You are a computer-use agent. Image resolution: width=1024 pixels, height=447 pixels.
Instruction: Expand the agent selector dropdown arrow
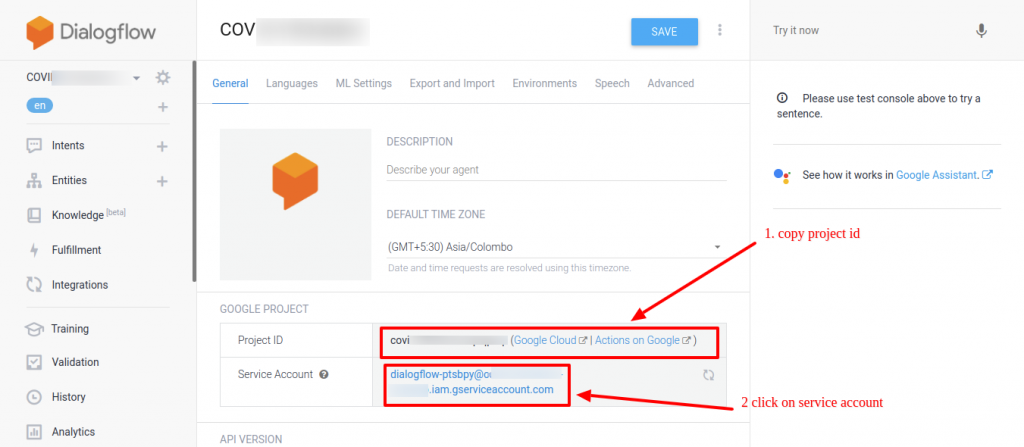pyautogui.click(x=136, y=78)
